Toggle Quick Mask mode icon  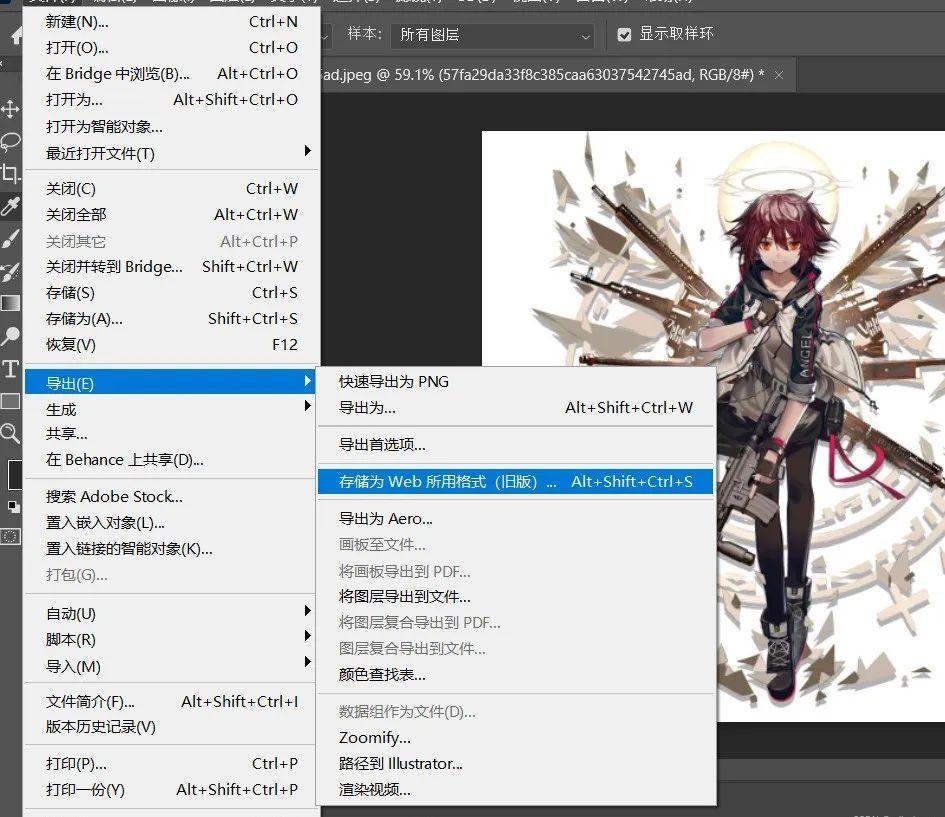tap(10, 536)
